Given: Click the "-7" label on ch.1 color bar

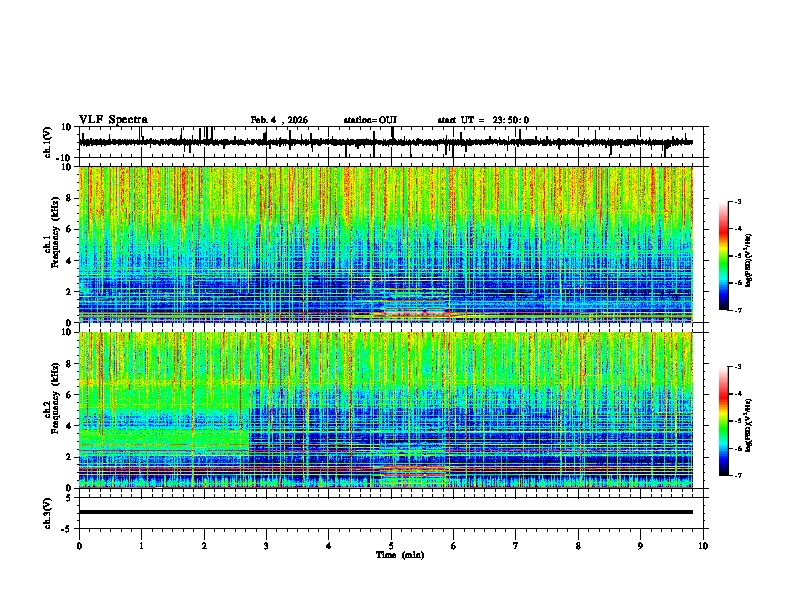Looking at the screenshot, I should pyautogui.click(x=737, y=311).
